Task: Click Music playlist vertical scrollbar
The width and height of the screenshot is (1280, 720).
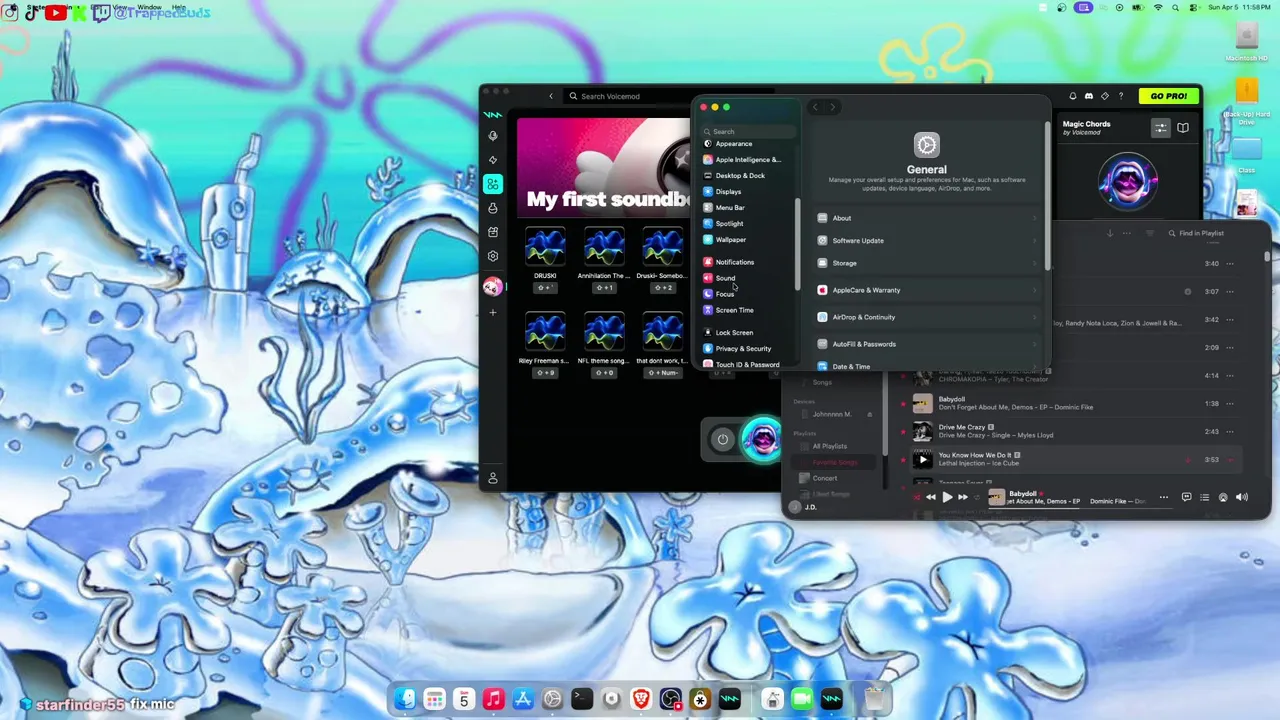Action: (x=1266, y=256)
